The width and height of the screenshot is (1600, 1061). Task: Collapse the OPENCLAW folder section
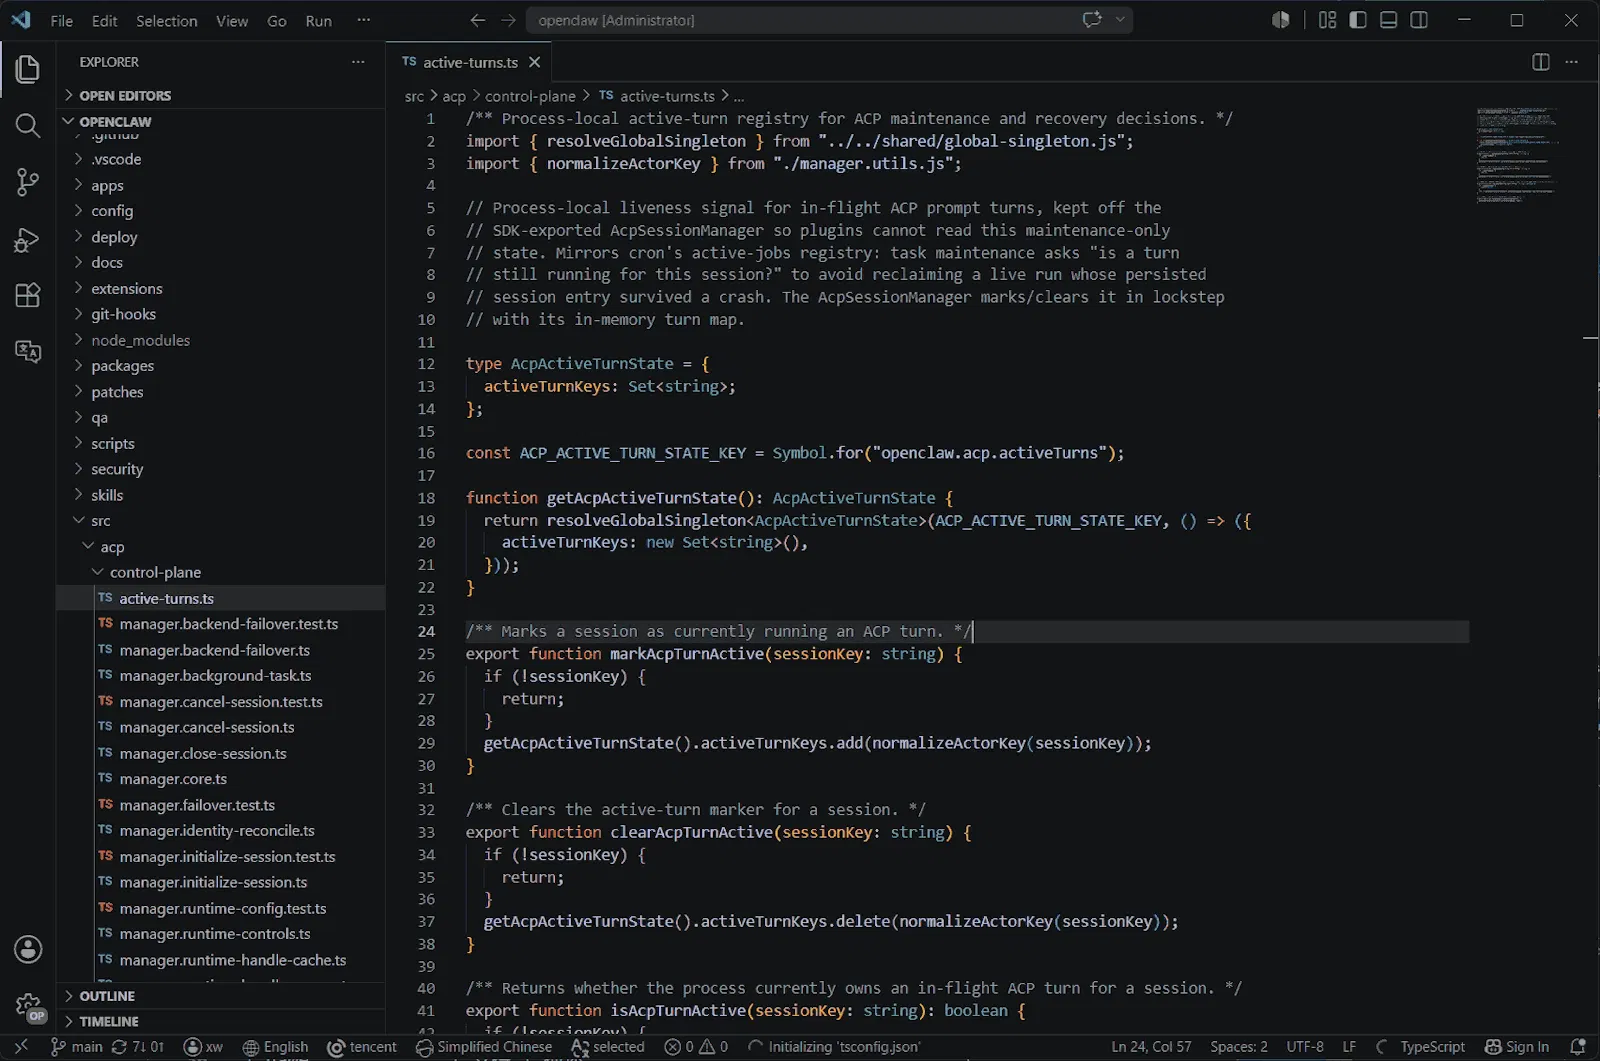tap(221, 122)
